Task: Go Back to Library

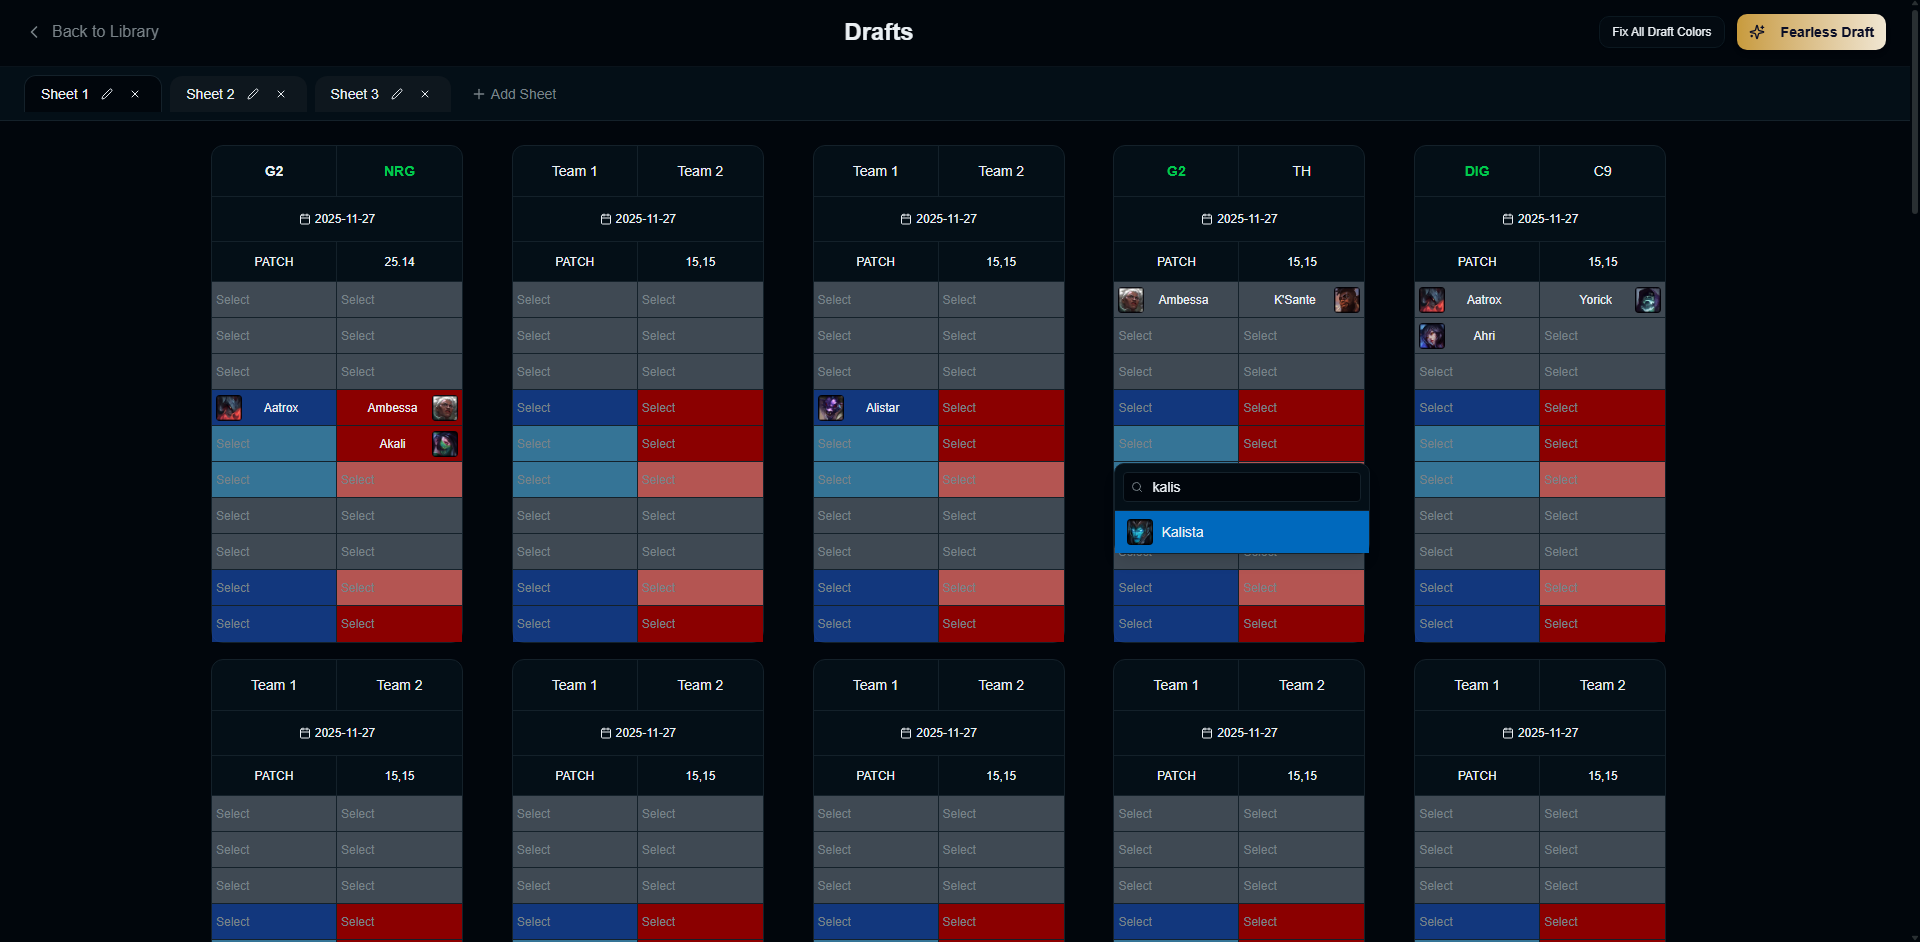Action: point(93,31)
